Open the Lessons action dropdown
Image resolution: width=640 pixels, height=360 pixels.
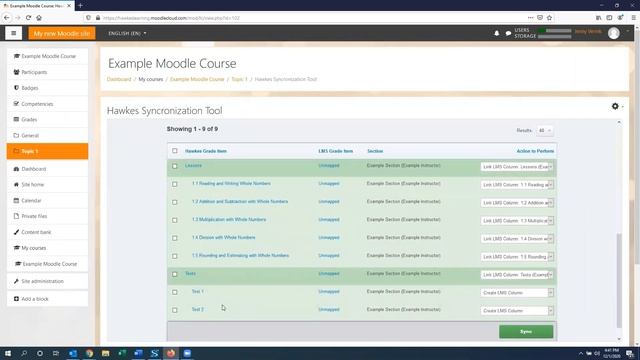517,167
